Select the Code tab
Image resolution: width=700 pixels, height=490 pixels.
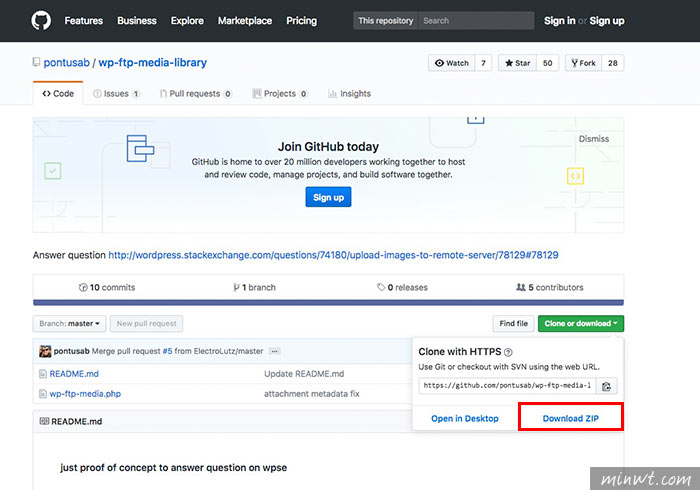58,94
